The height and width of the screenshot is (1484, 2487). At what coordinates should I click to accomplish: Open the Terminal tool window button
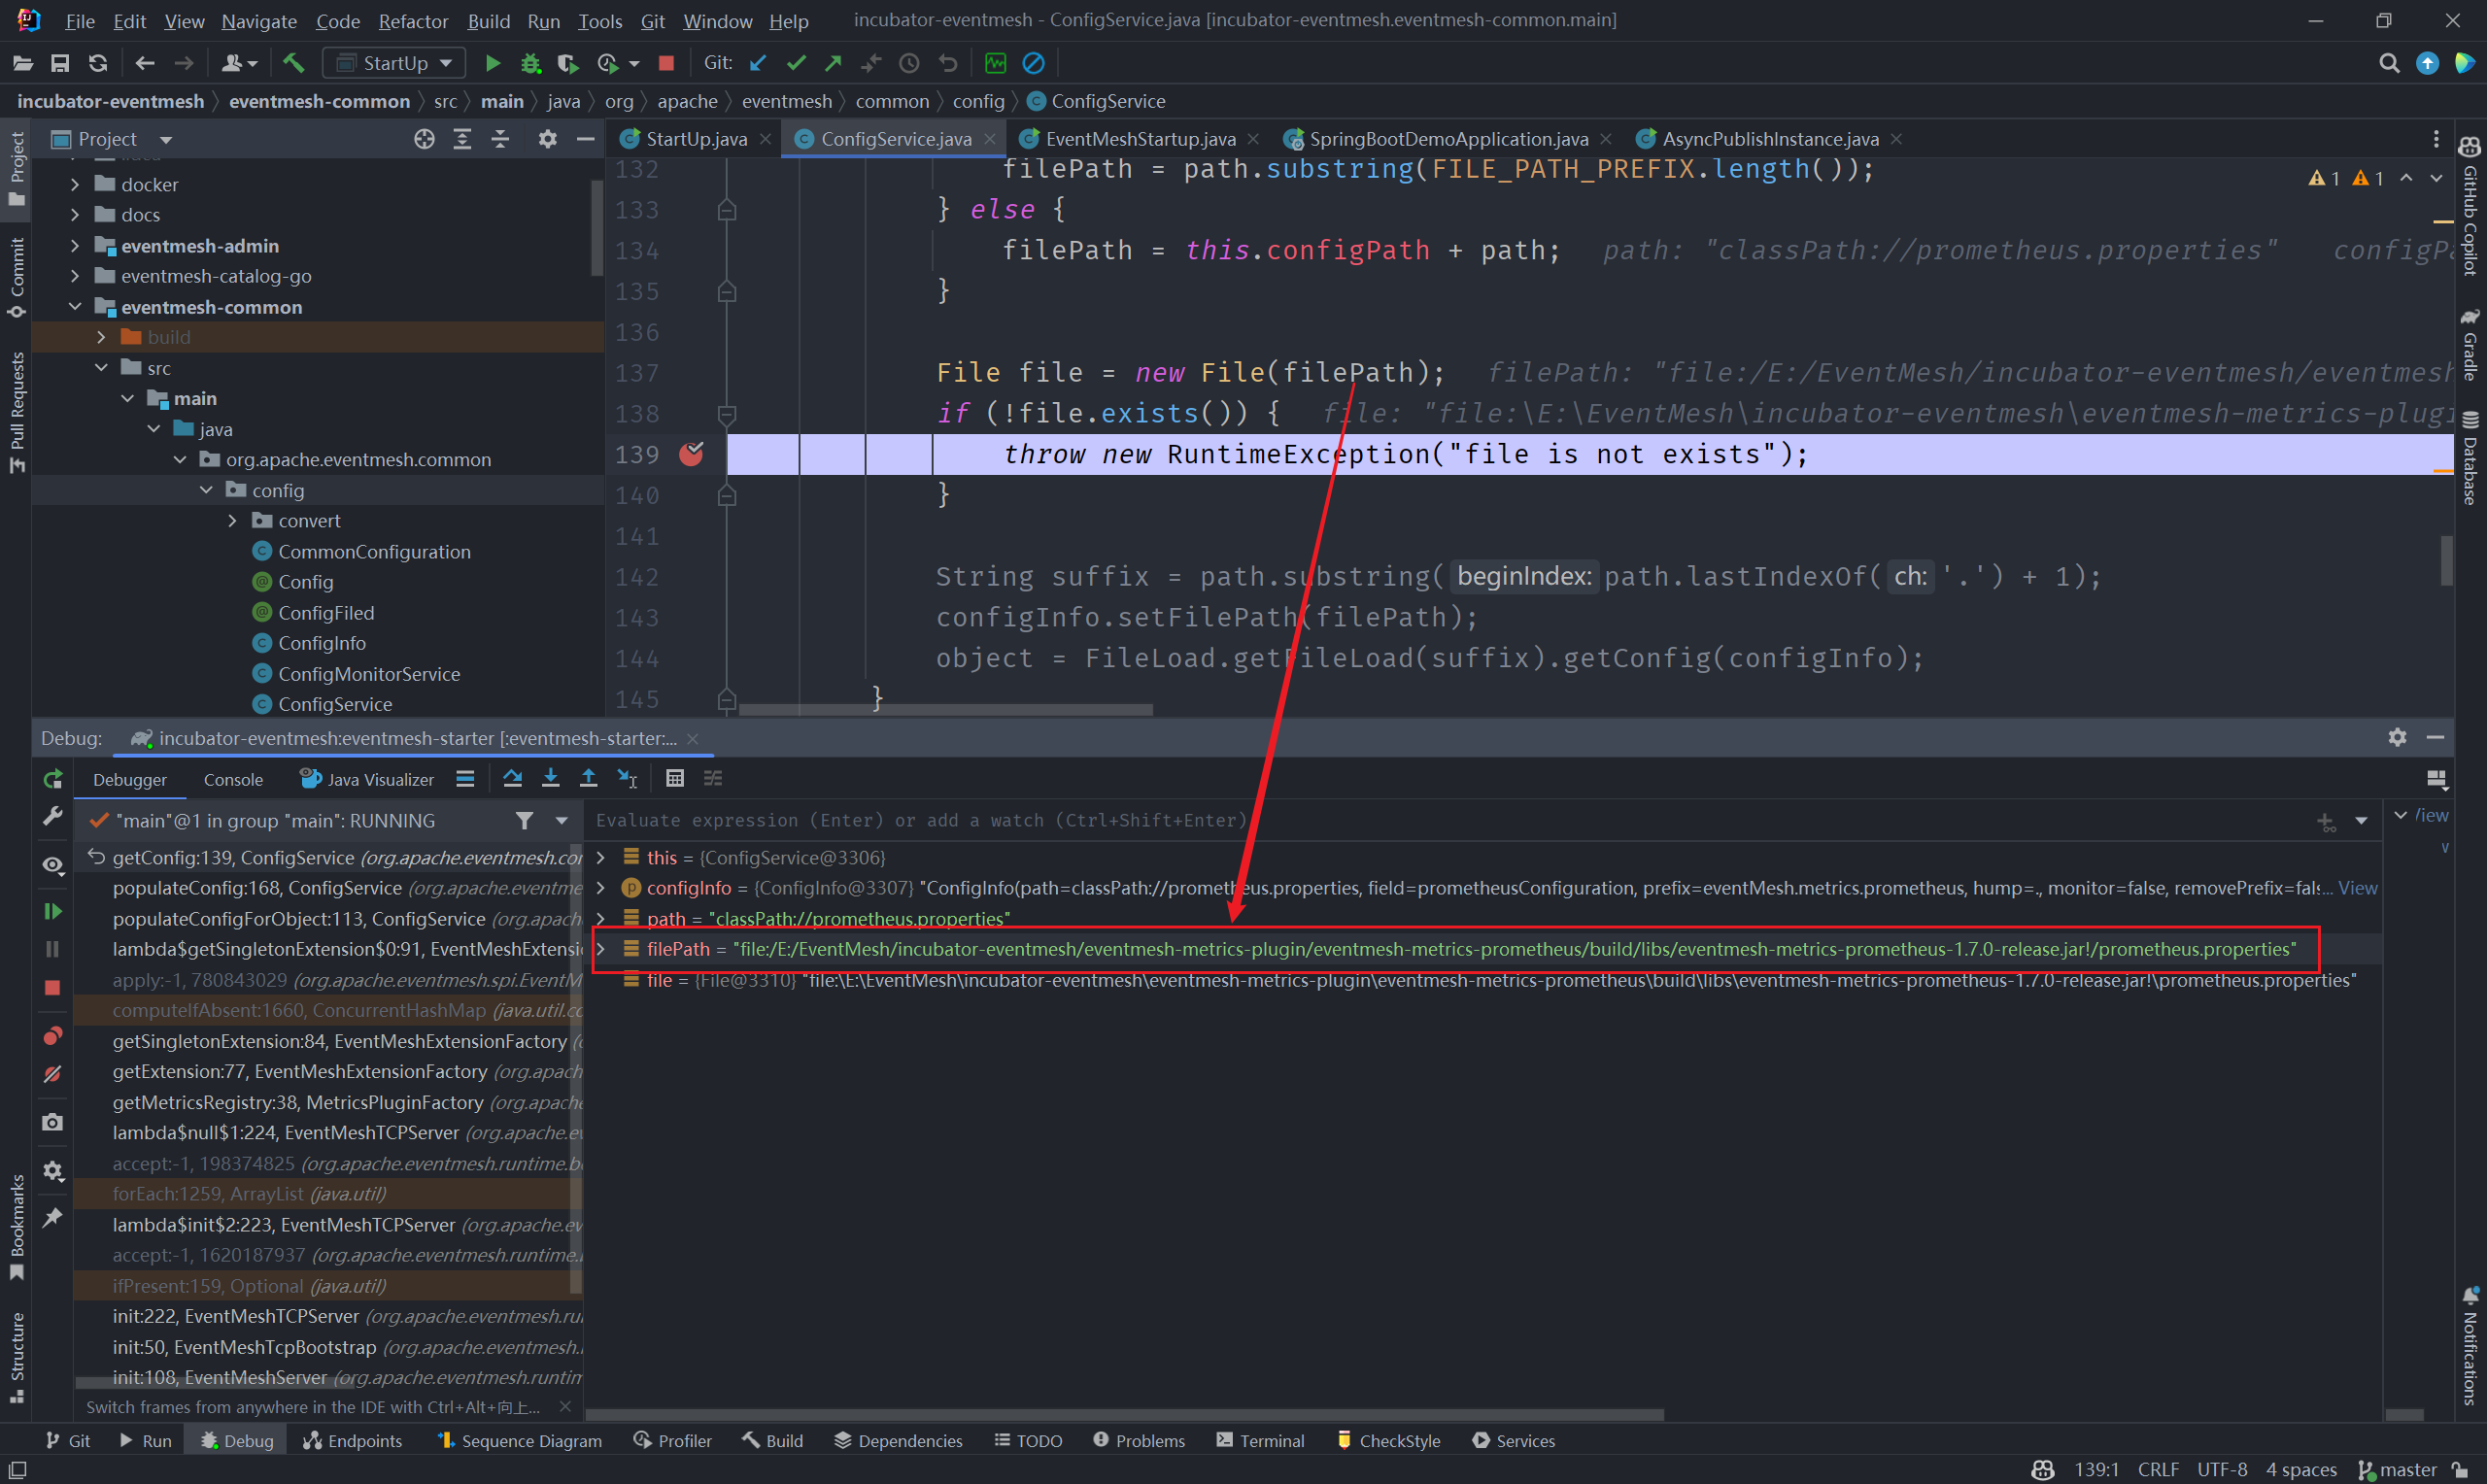click(x=1260, y=1440)
